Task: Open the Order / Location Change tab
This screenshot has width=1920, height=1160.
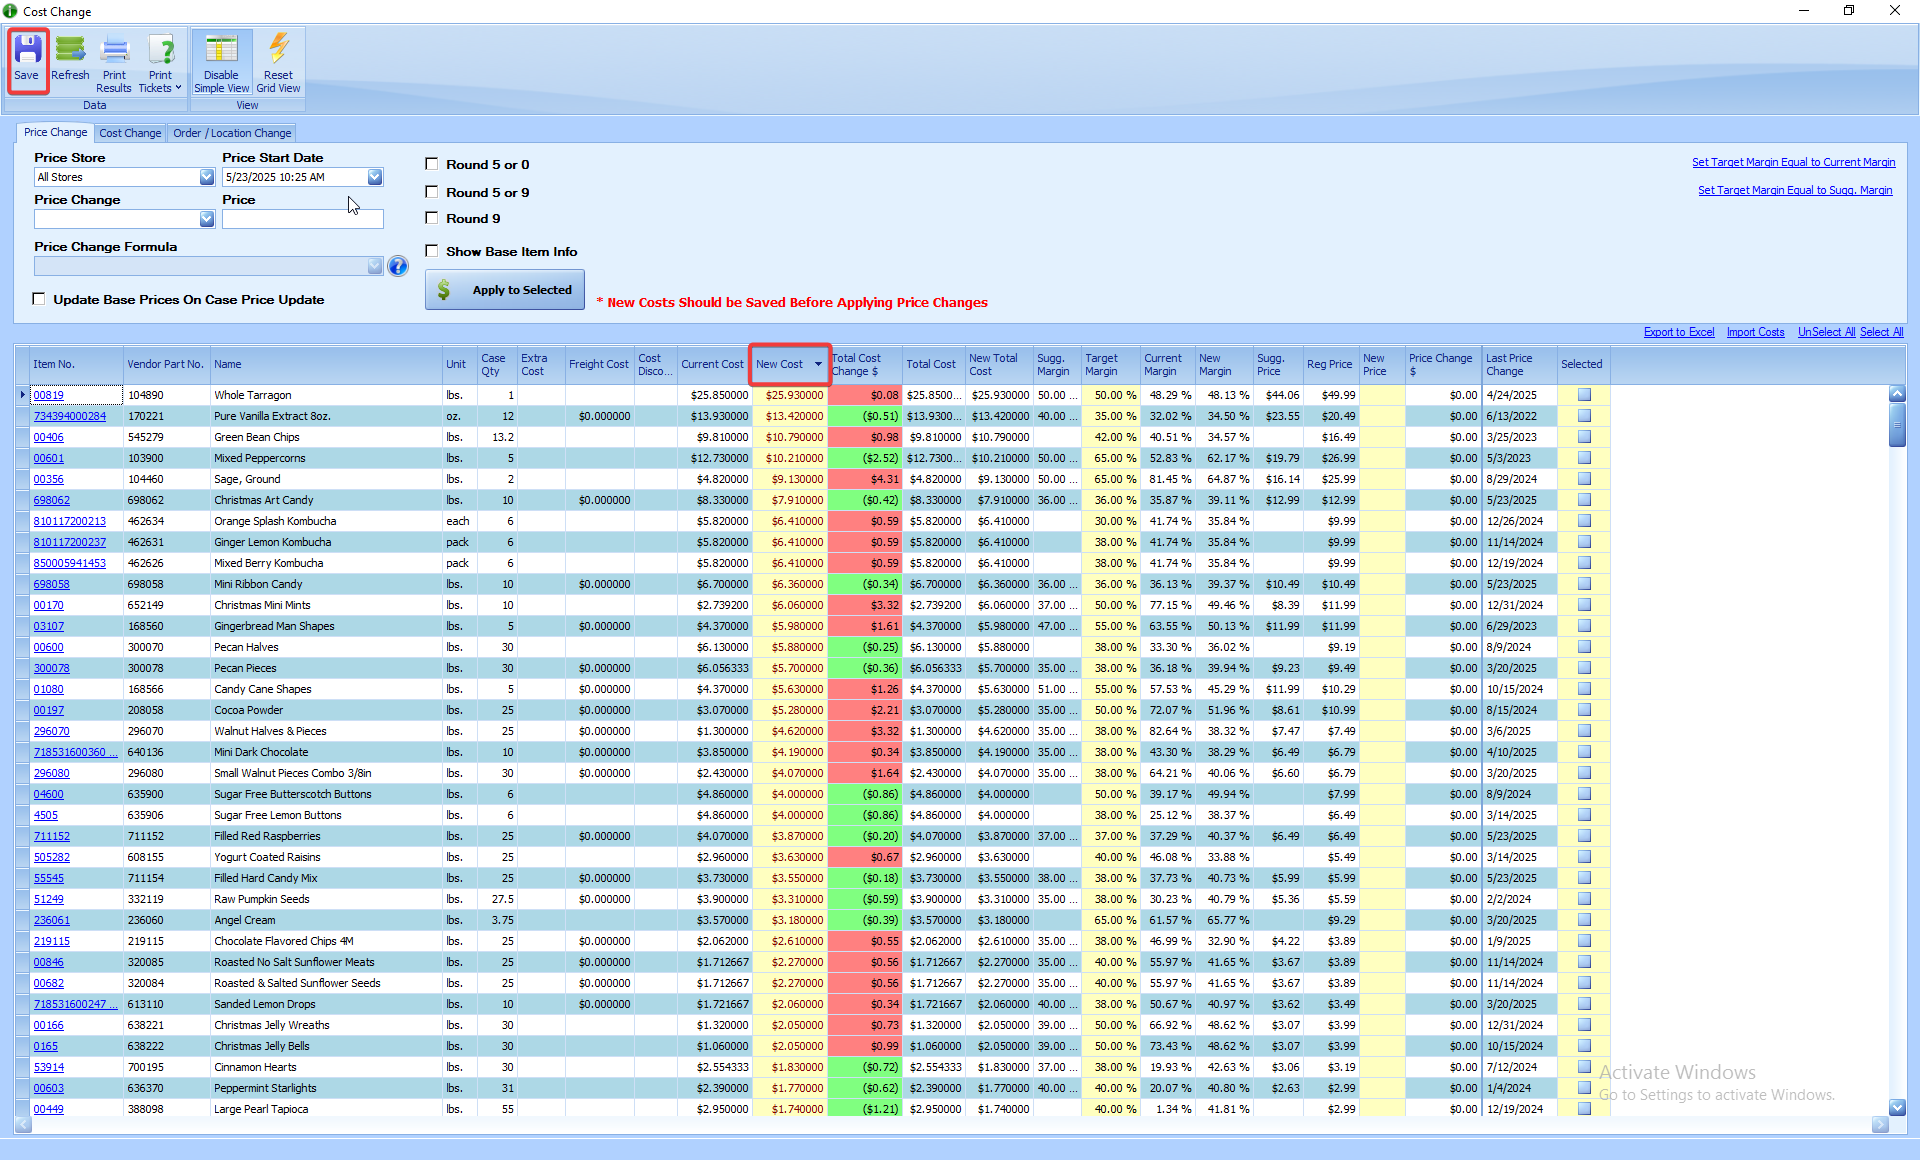Action: click(x=232, y=133)
